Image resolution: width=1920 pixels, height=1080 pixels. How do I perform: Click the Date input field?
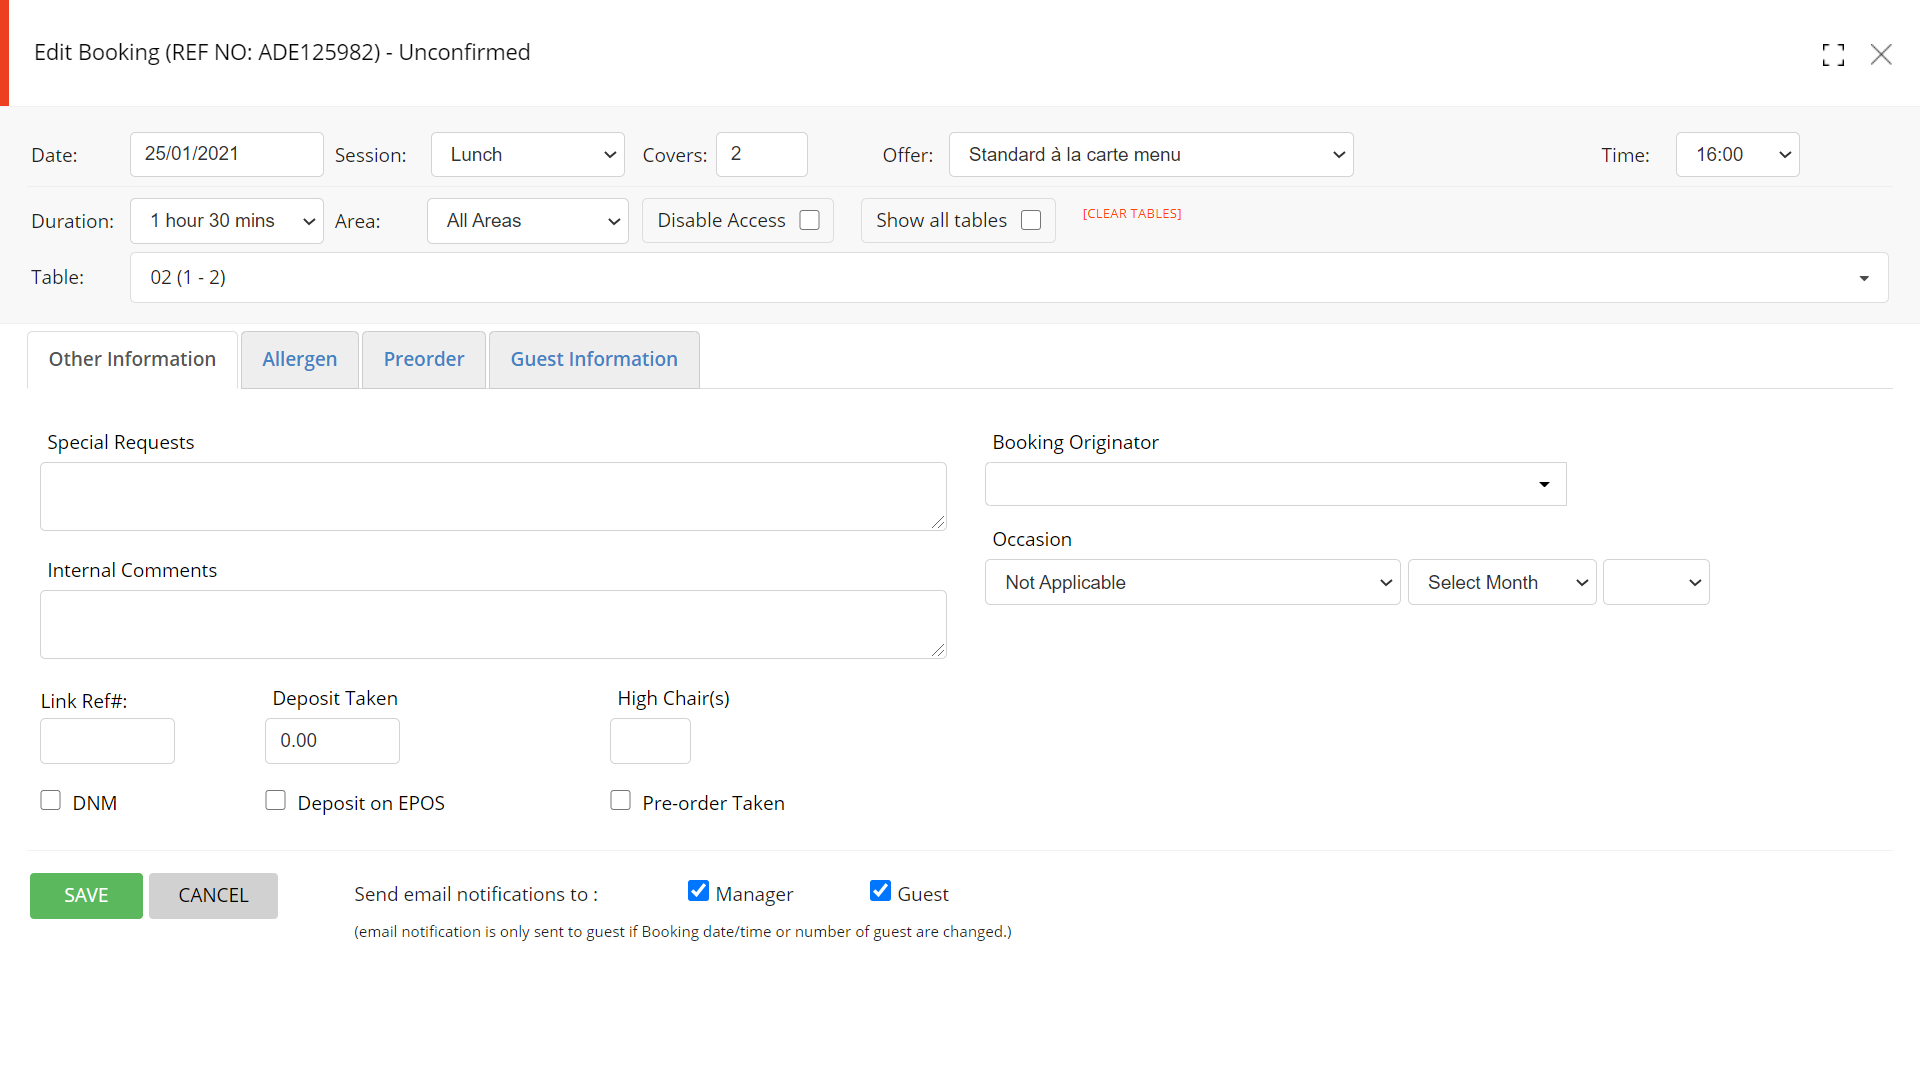pyautogui.click(x=227, y=155)
